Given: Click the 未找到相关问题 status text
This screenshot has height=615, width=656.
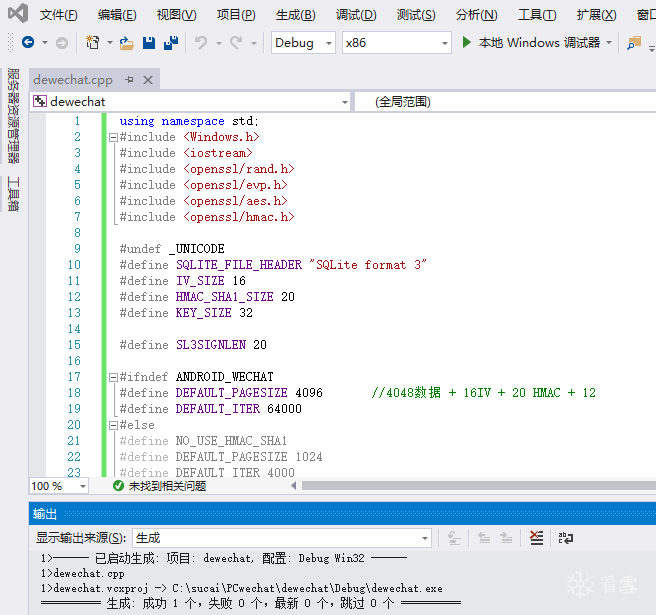Looking at the screenshot, I should [x=167, y=486].
